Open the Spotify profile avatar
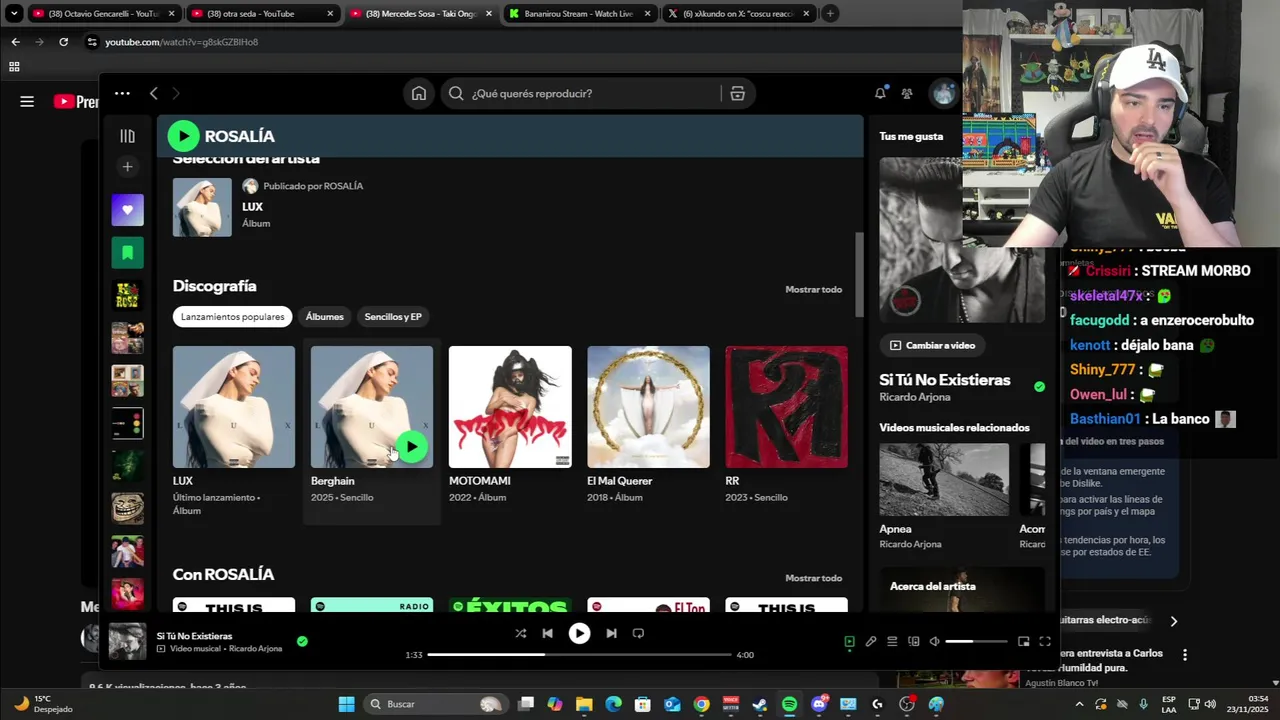The image size is (1280, 720). point(943,93)
